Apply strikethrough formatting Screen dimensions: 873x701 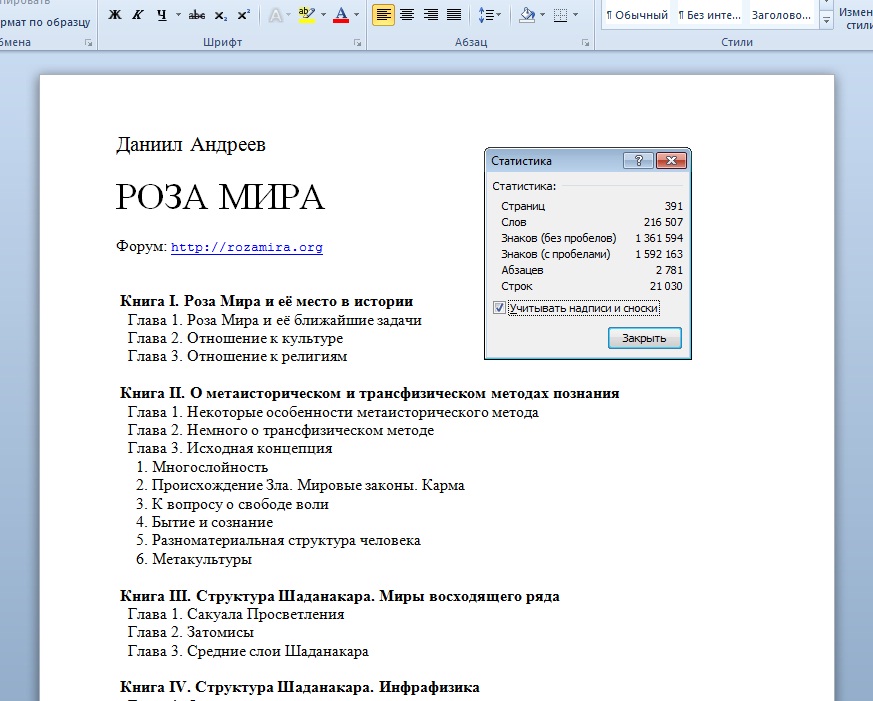197,15
